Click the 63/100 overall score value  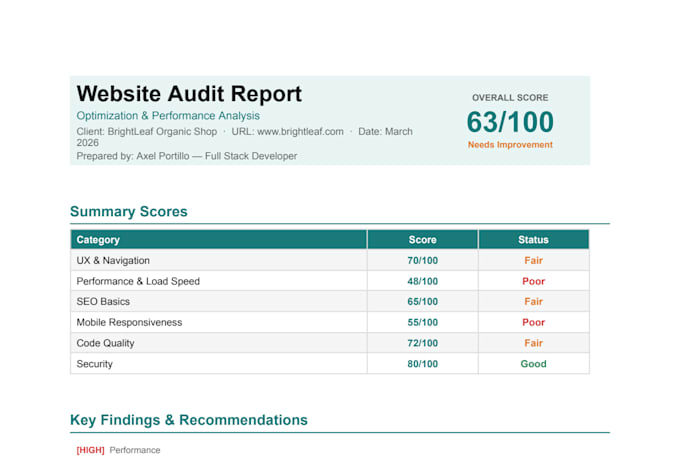click(x=510, y=122)
